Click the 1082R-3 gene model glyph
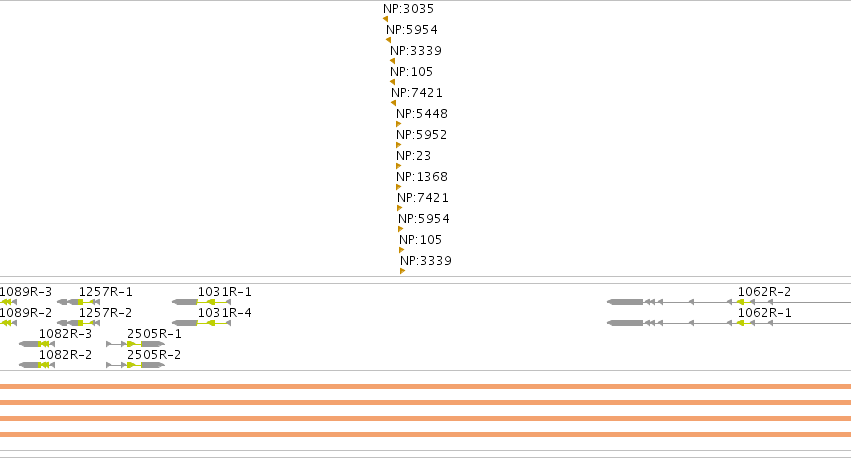 click(37, 344)
